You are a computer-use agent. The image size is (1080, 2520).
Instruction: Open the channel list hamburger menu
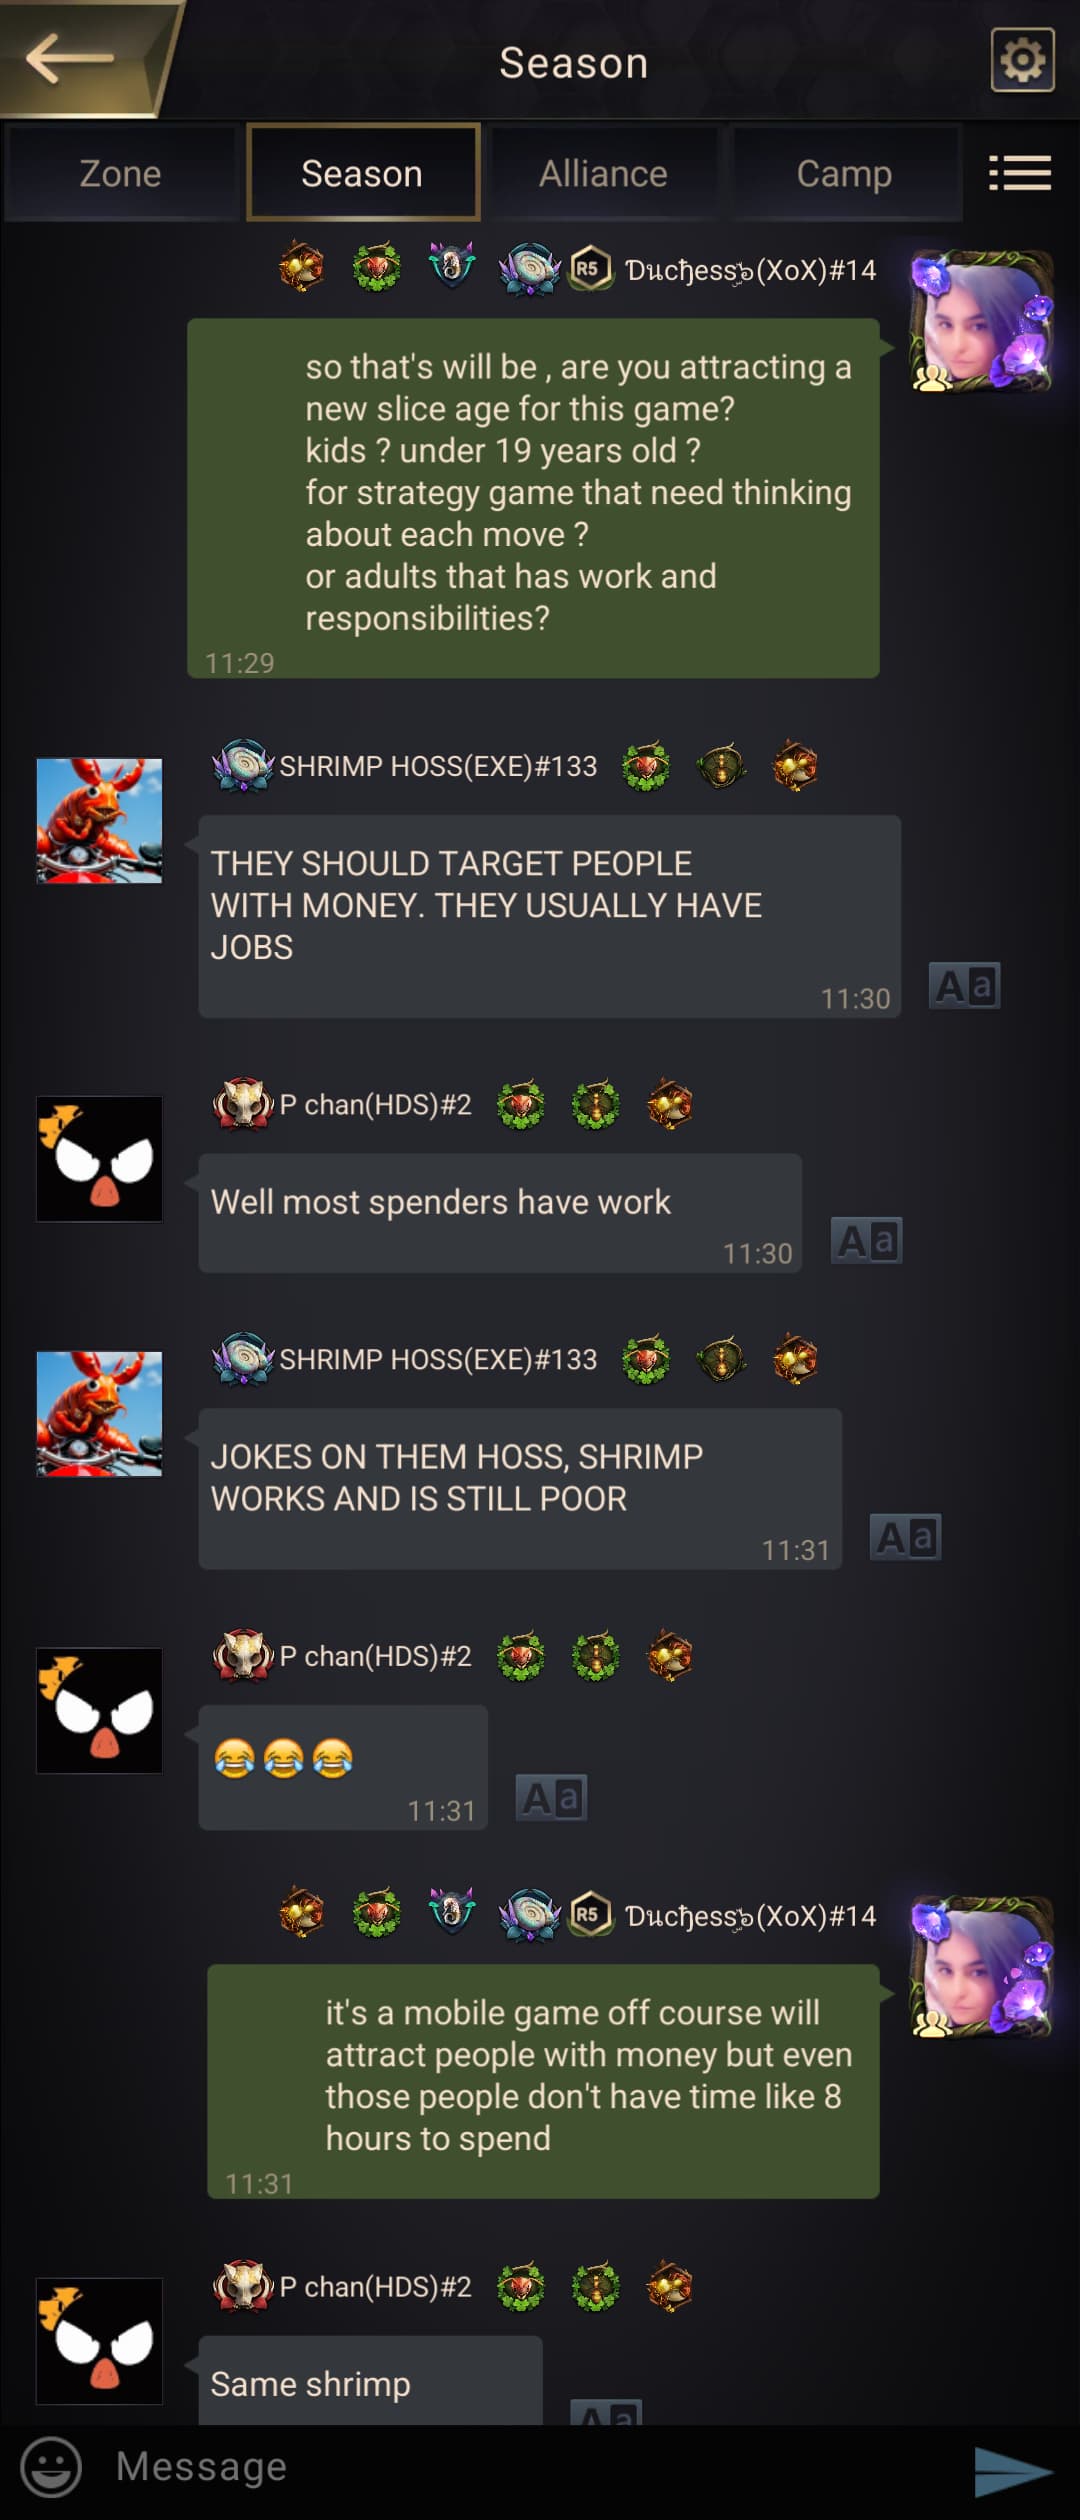(1020, 173)
